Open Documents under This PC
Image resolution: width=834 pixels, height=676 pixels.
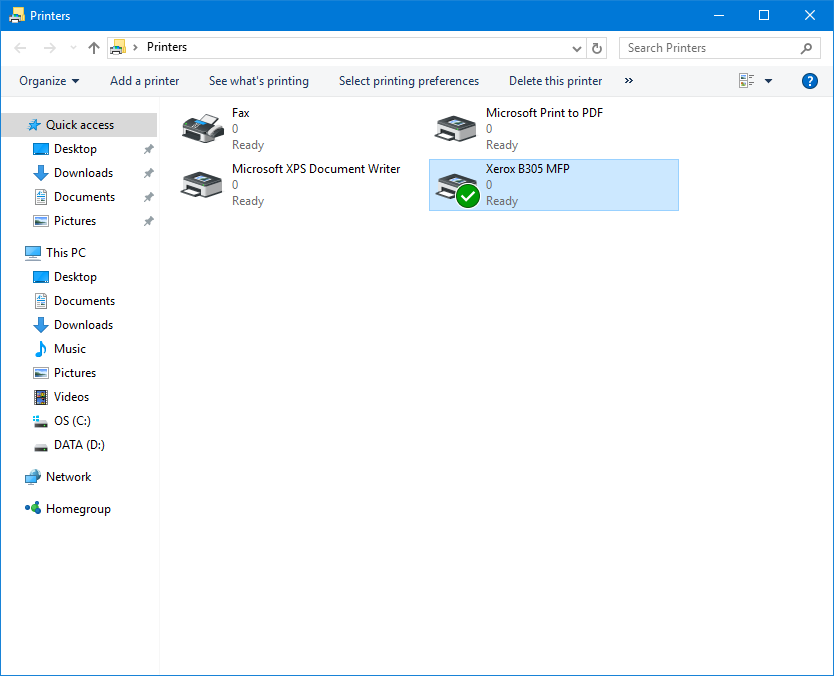(85, 301)
